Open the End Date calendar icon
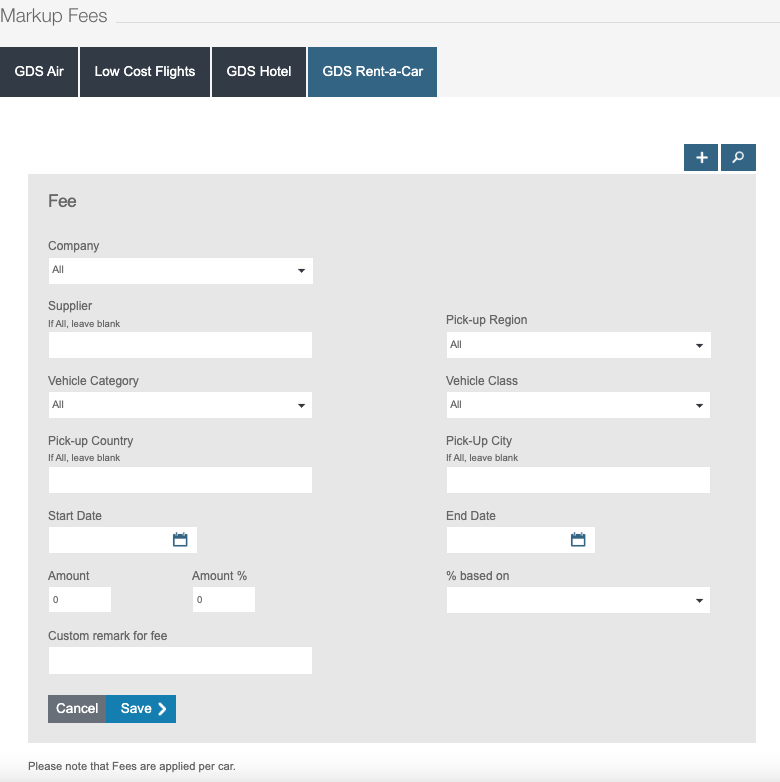This screenshot has height=782, width=780. click(x=578, y=540)
